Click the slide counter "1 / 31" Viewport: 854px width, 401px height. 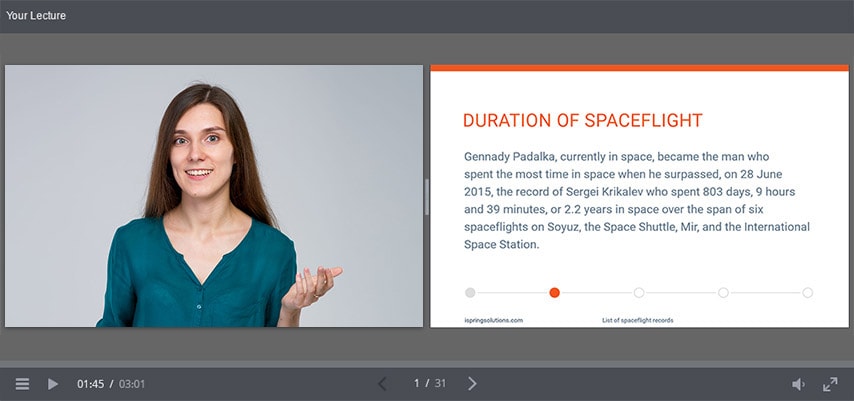click(x=430, y=384)
